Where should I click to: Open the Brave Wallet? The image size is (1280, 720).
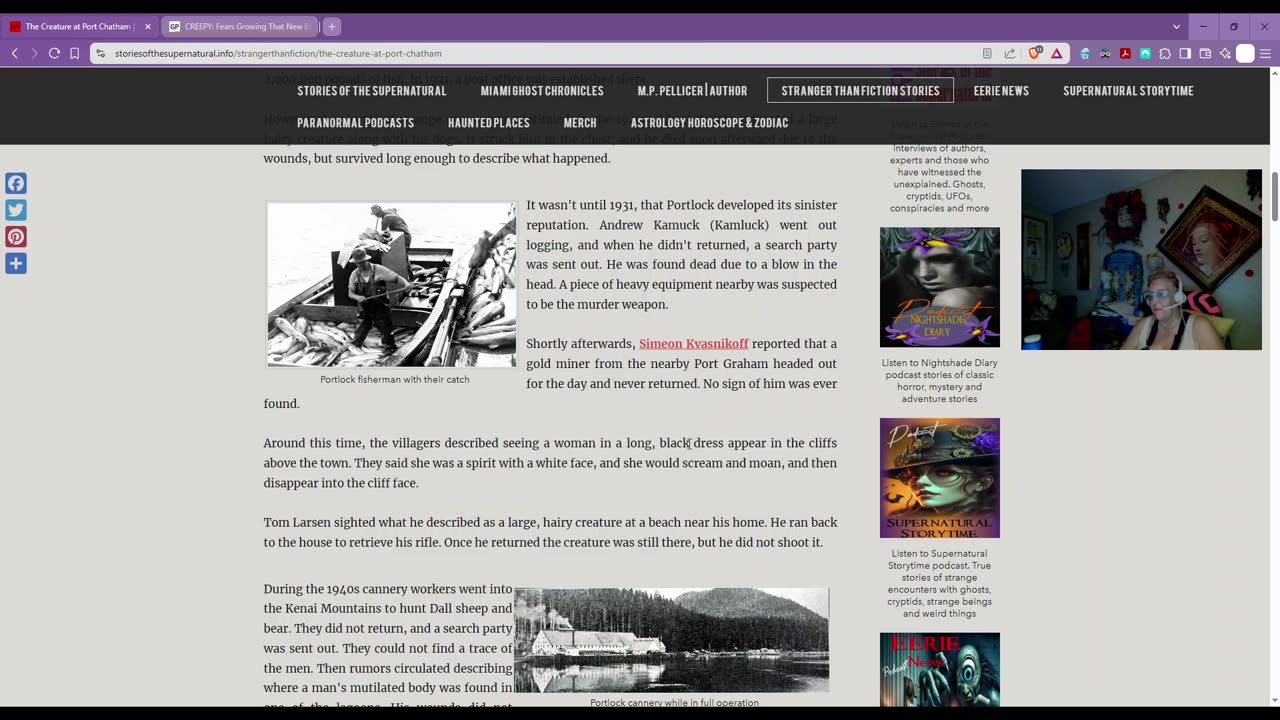click(1205, 53)
